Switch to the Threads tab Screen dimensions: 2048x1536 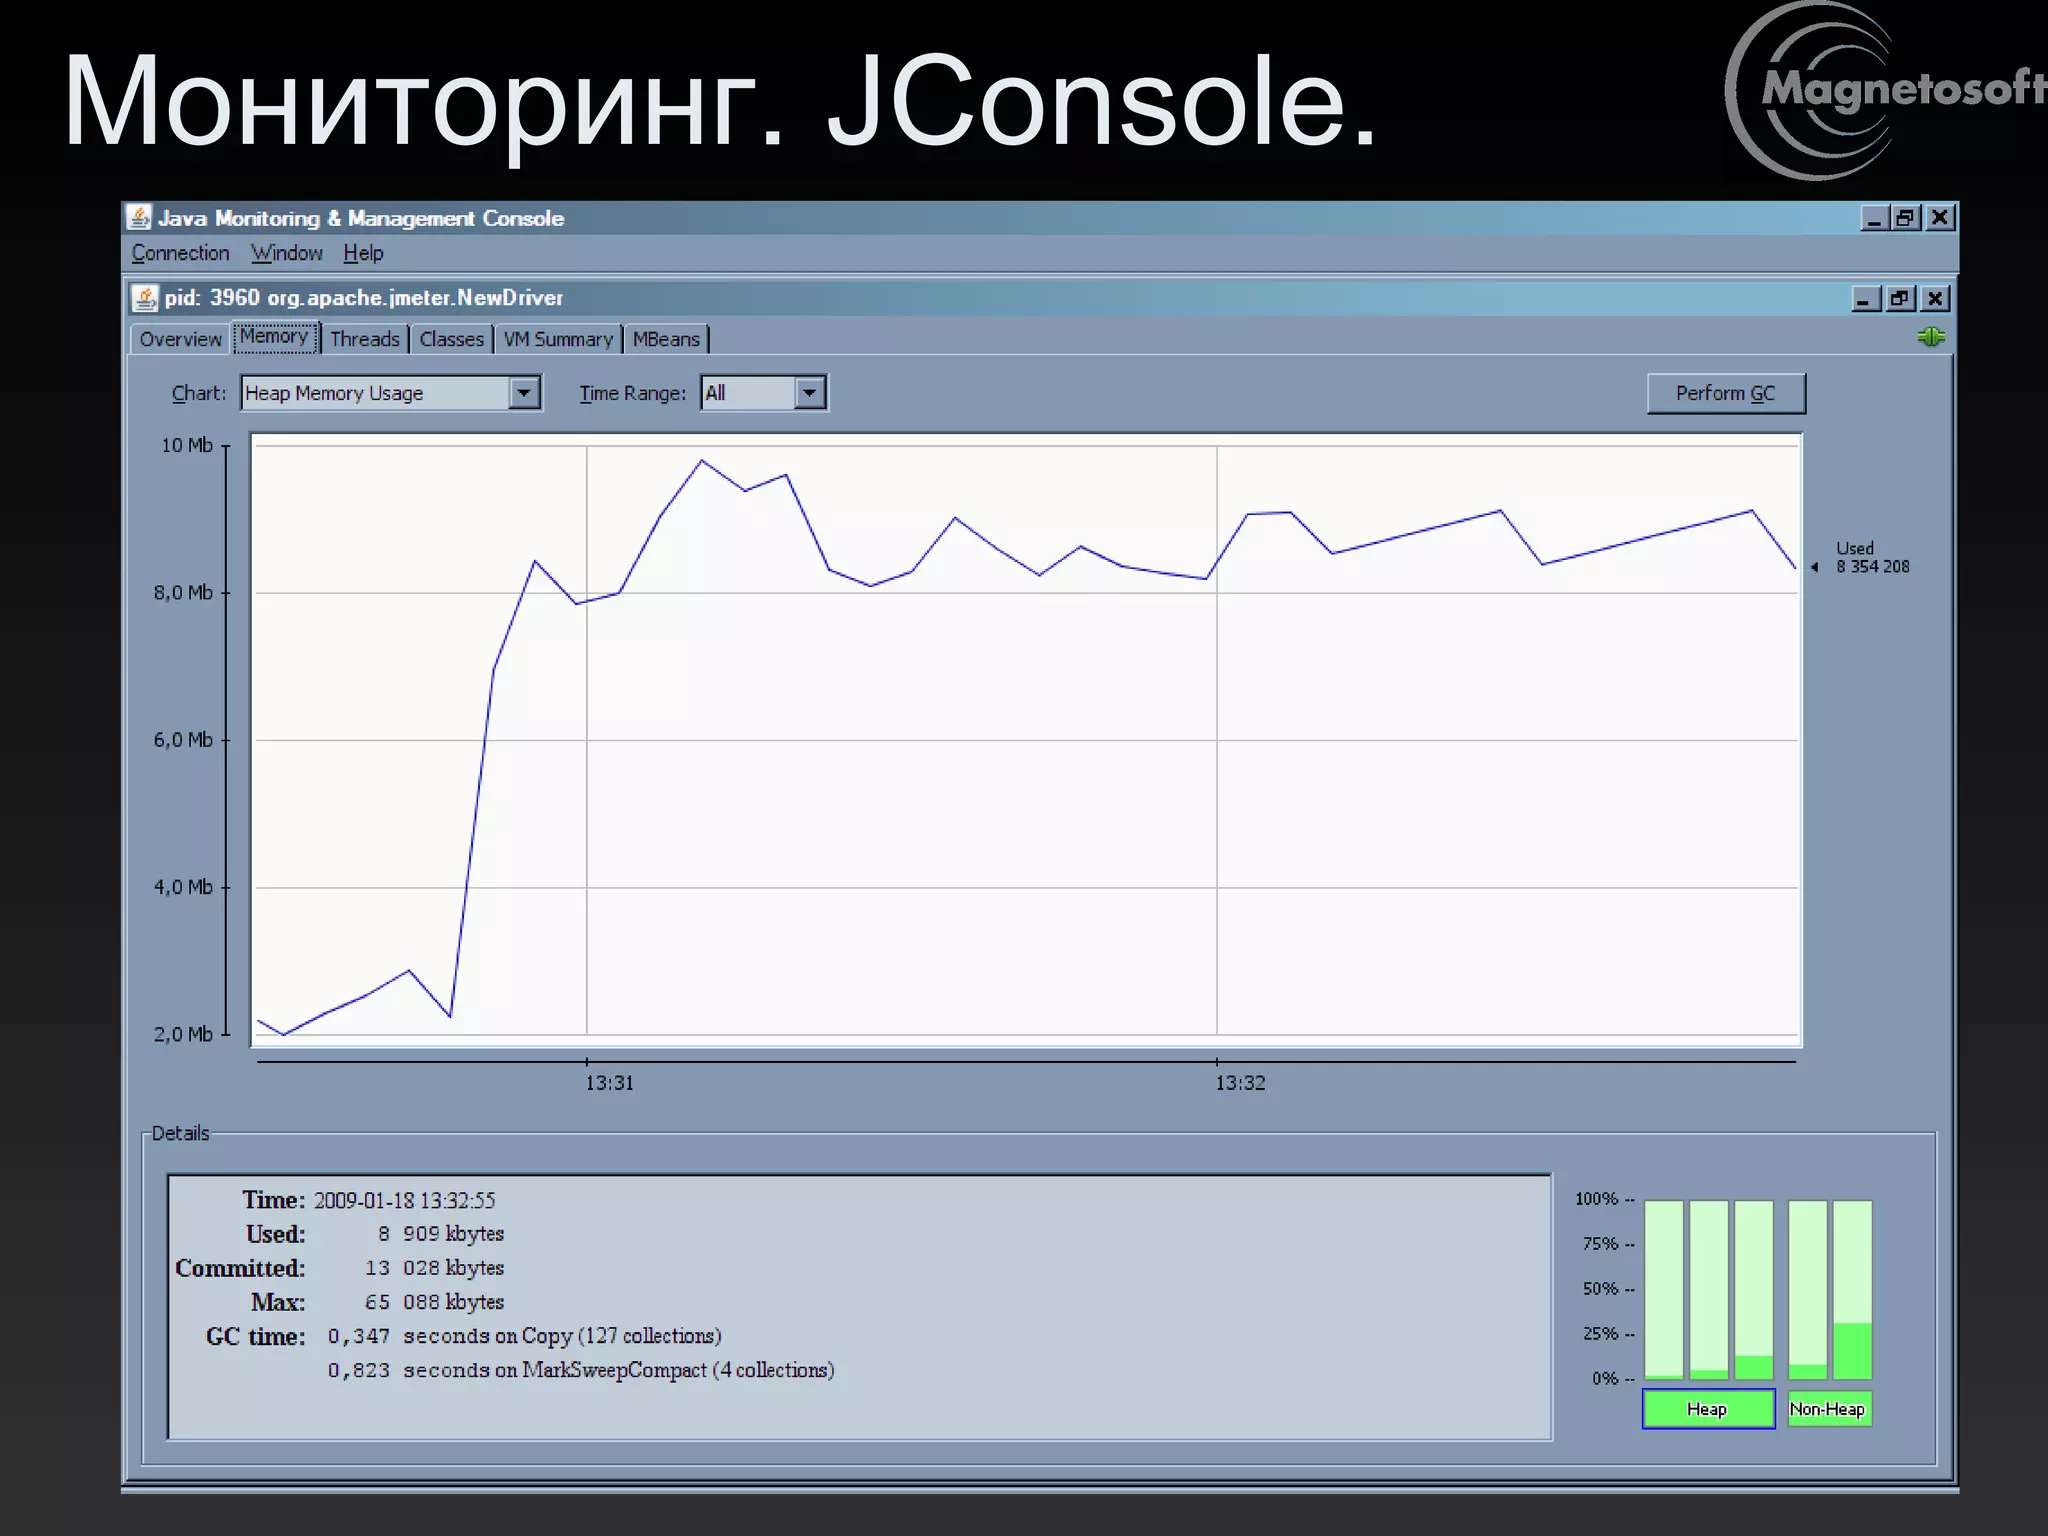click(x=364, y=339)
